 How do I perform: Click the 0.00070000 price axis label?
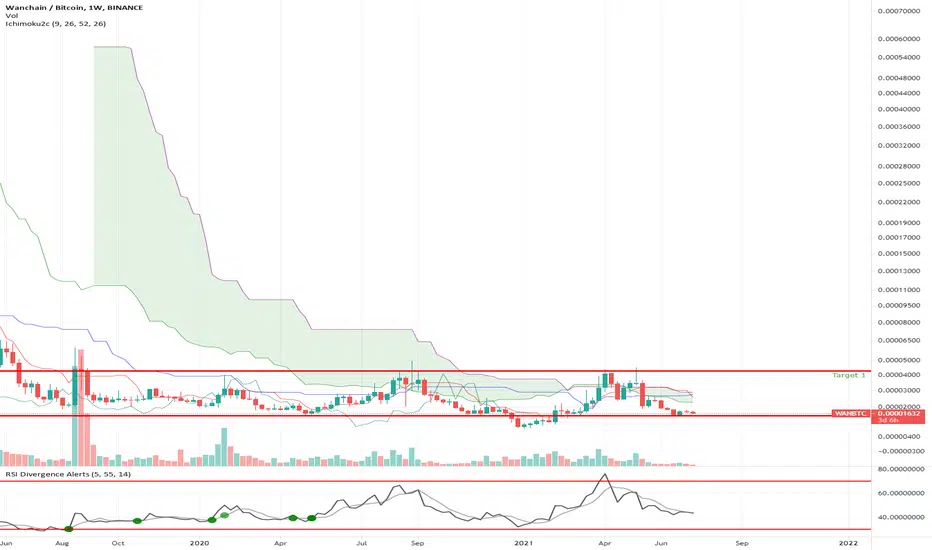coord(899,11)
